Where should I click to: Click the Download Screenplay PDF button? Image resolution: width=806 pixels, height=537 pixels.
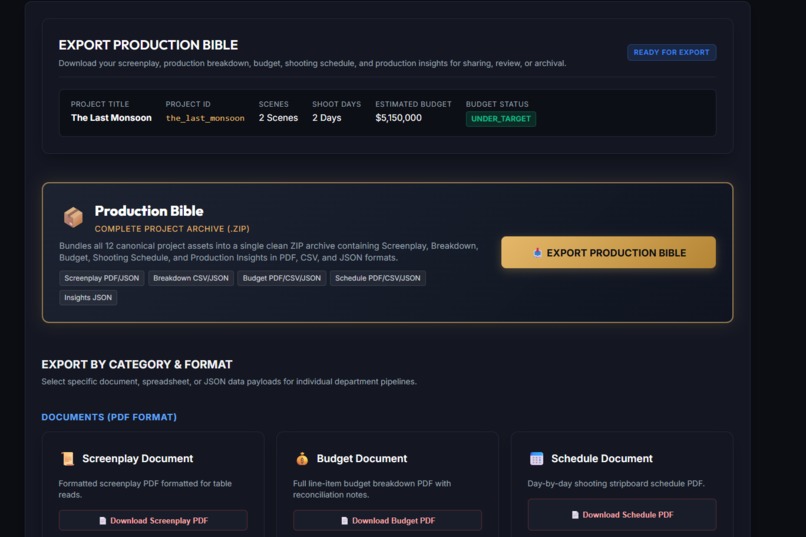153,521
